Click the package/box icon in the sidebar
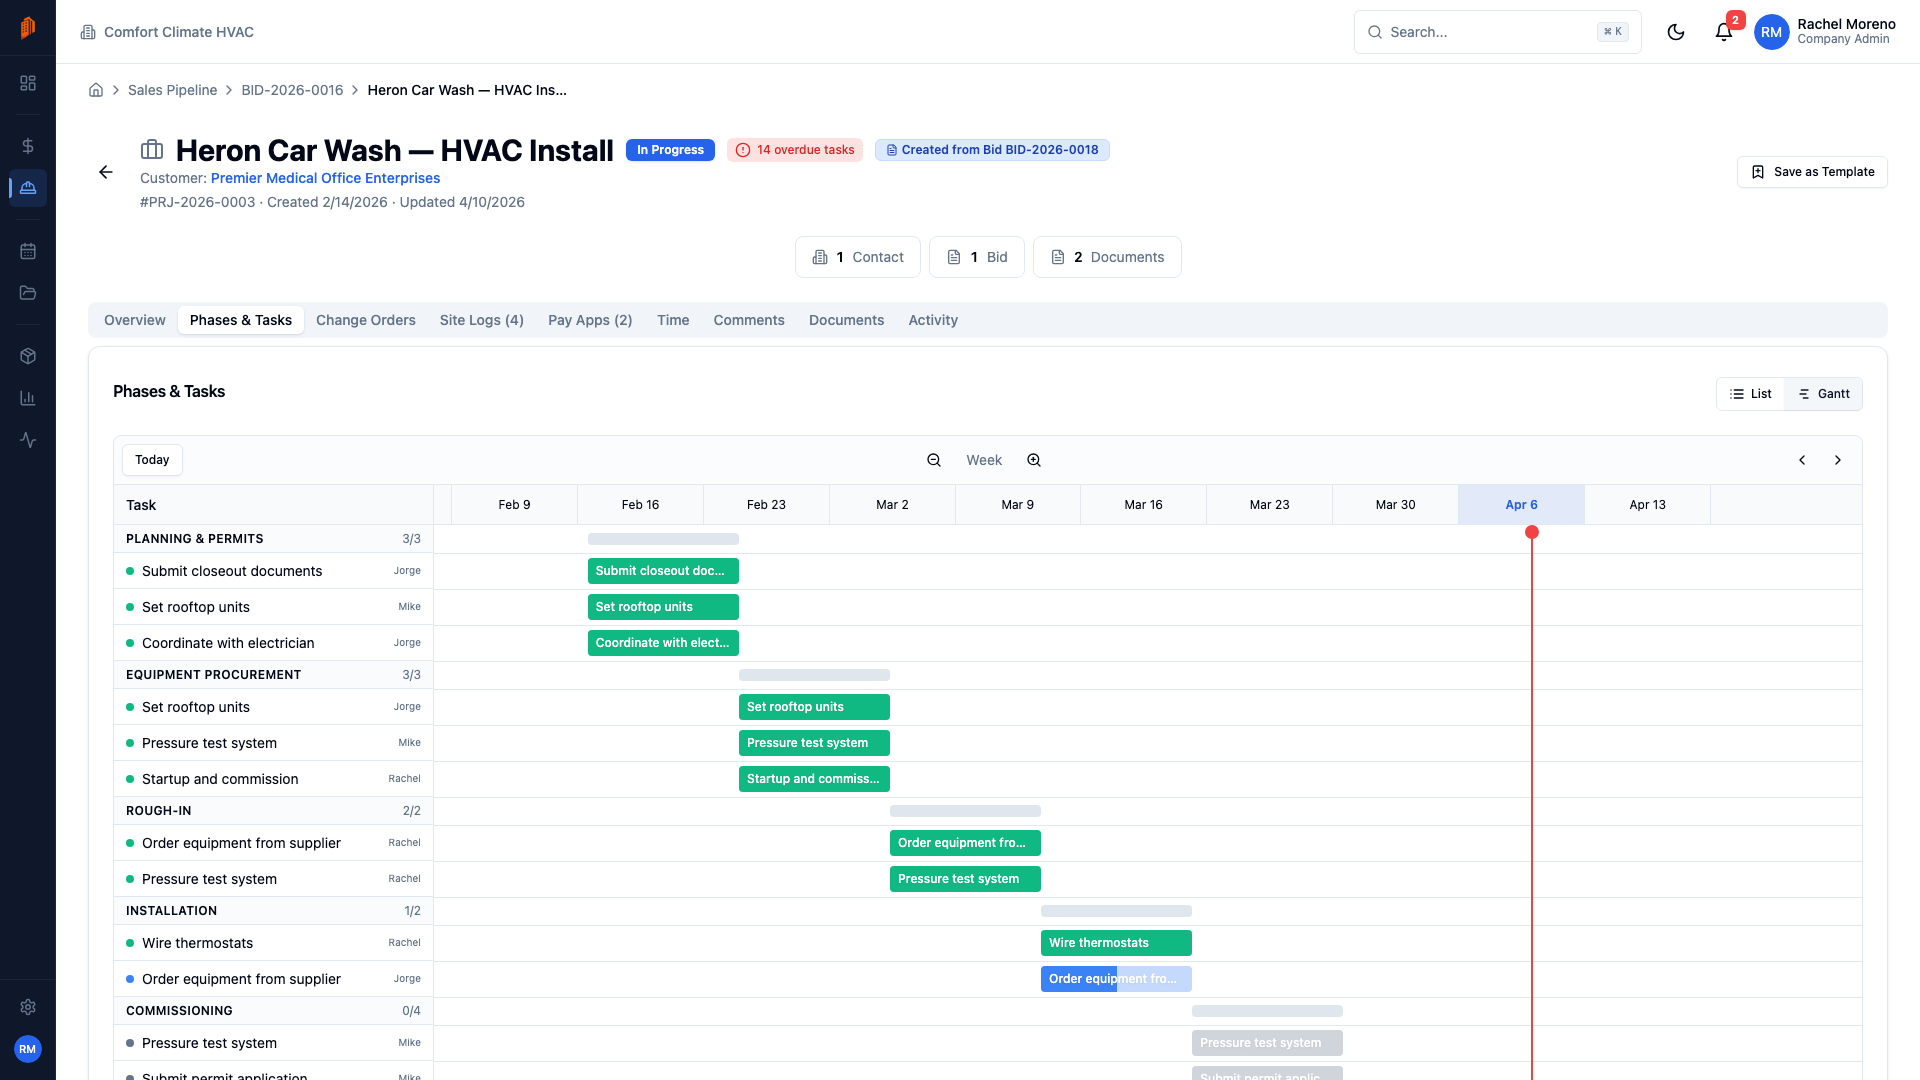1920x1080 pixels. 28,355
